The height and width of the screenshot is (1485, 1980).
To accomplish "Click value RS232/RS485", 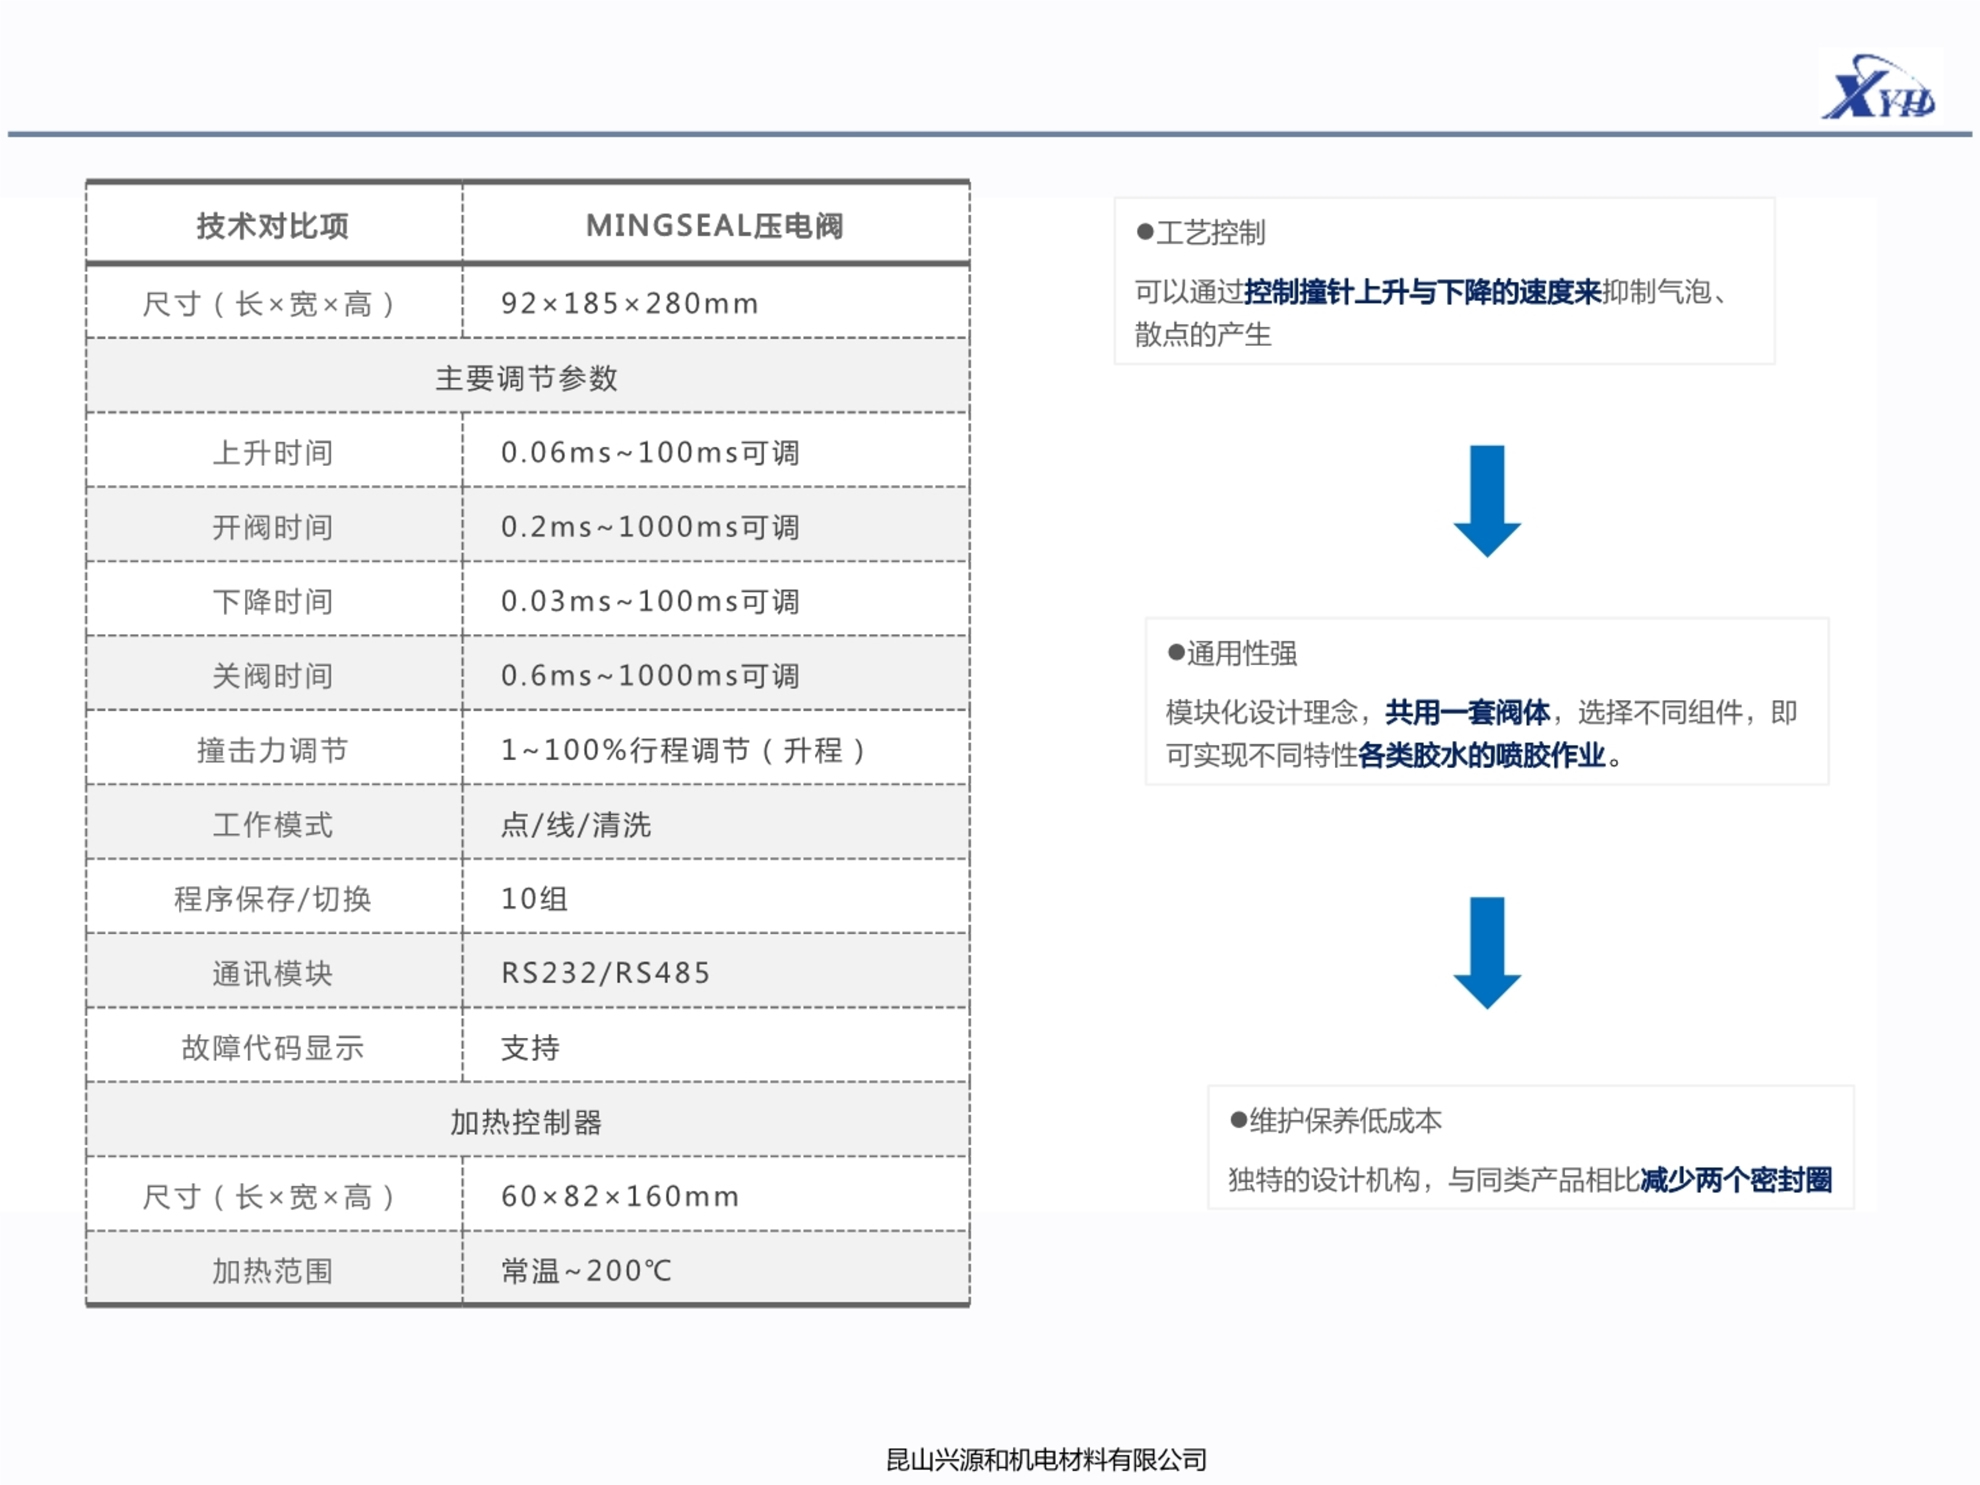I will click(x=606, y=973).
